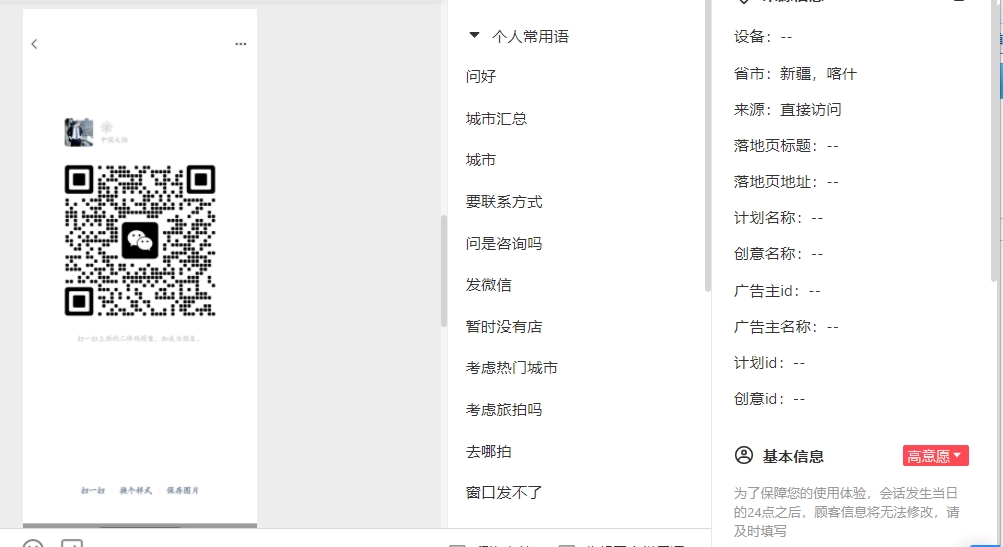This screenshot has width=1003, height=547.
Task: Click the chat panel vertical scrollbar
Action: click(x=443, y=271)
